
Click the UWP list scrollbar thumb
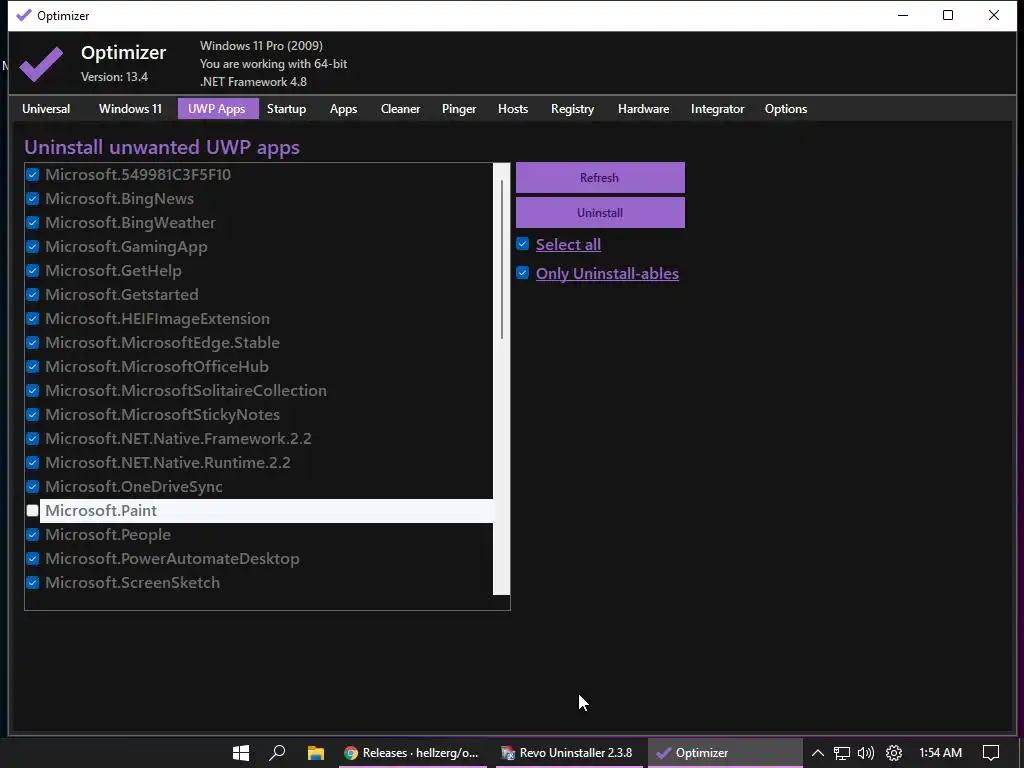[502, 259]
